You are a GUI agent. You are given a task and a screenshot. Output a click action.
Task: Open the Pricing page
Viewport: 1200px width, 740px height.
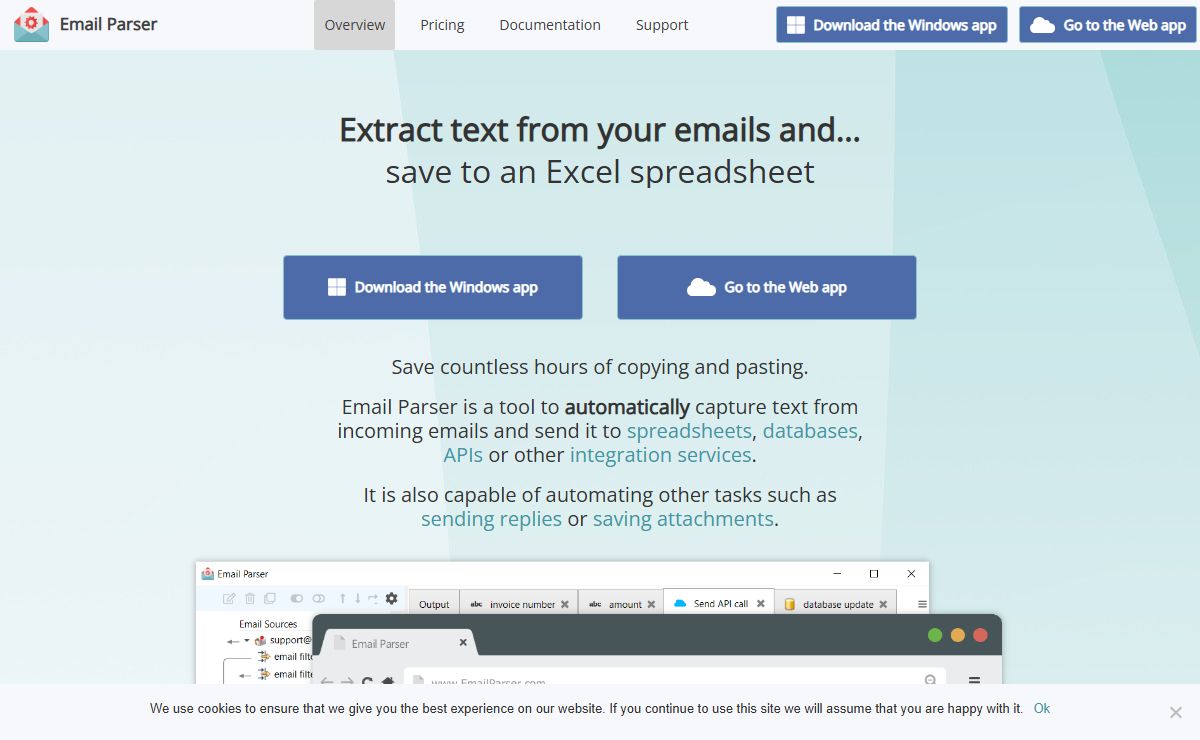click(442, 25)
